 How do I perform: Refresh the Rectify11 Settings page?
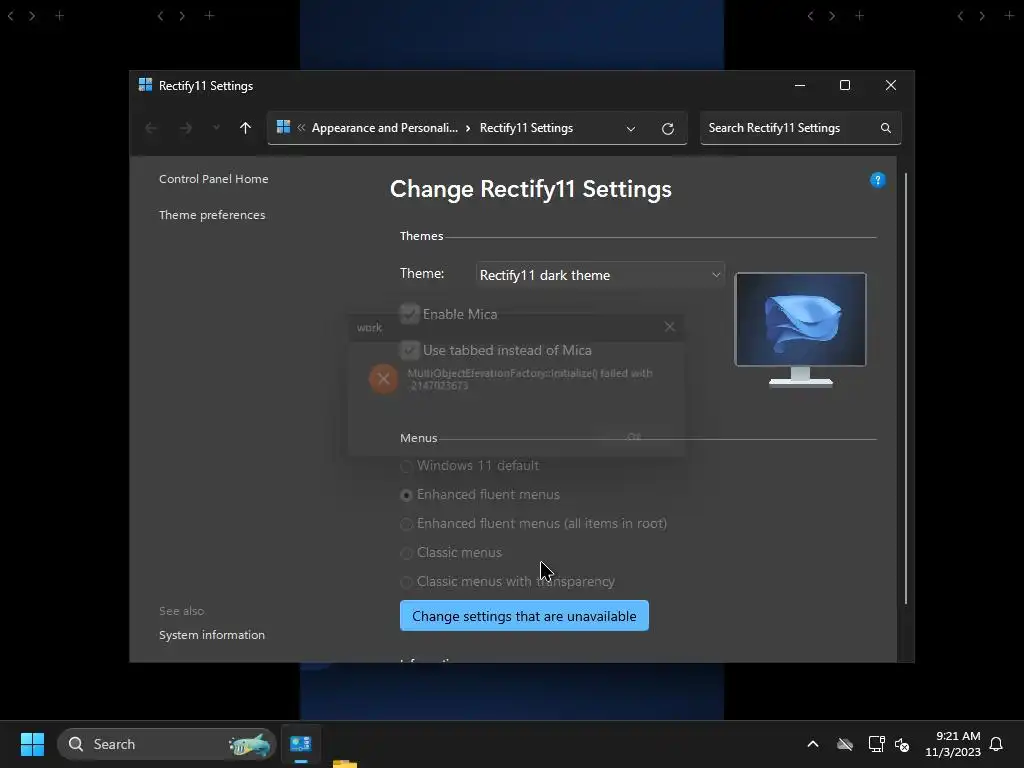tap(667, 129)
